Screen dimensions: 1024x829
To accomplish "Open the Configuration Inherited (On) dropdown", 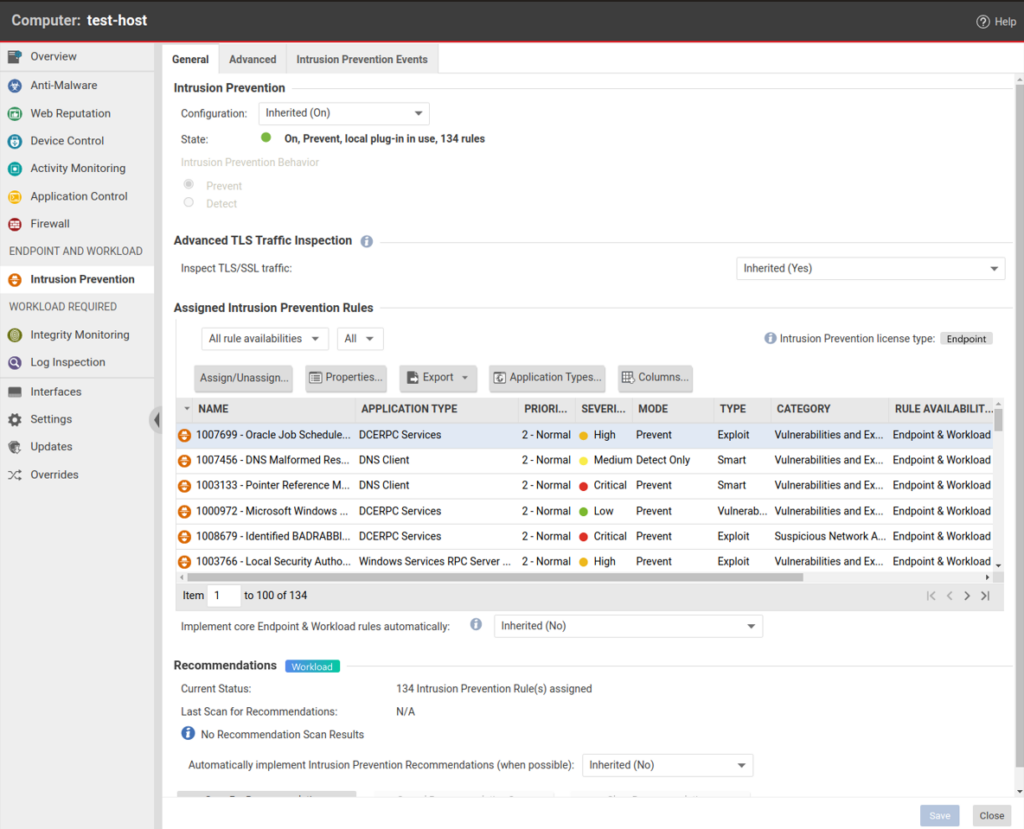I will click(x=344, y=114).
